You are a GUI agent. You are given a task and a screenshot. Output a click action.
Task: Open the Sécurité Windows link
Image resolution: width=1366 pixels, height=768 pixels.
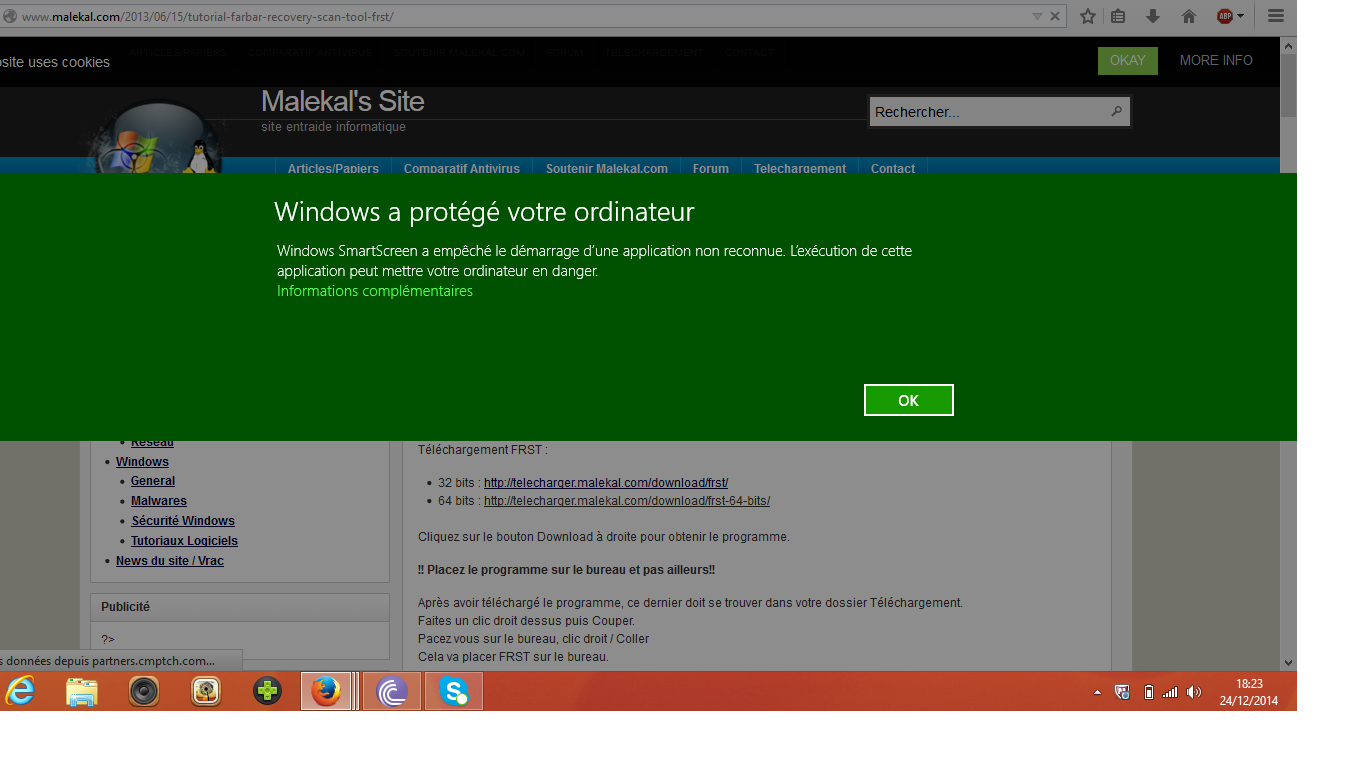coord(183,521)
